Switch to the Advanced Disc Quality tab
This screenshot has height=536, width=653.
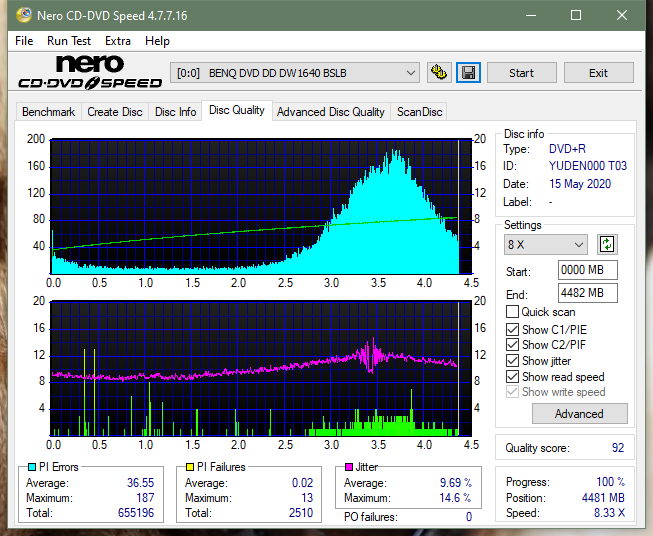[x=331, y=112]
